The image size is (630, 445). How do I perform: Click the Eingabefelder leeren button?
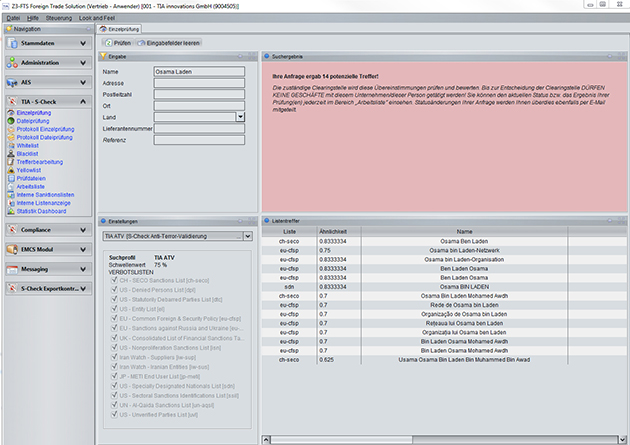coord(171,44)
